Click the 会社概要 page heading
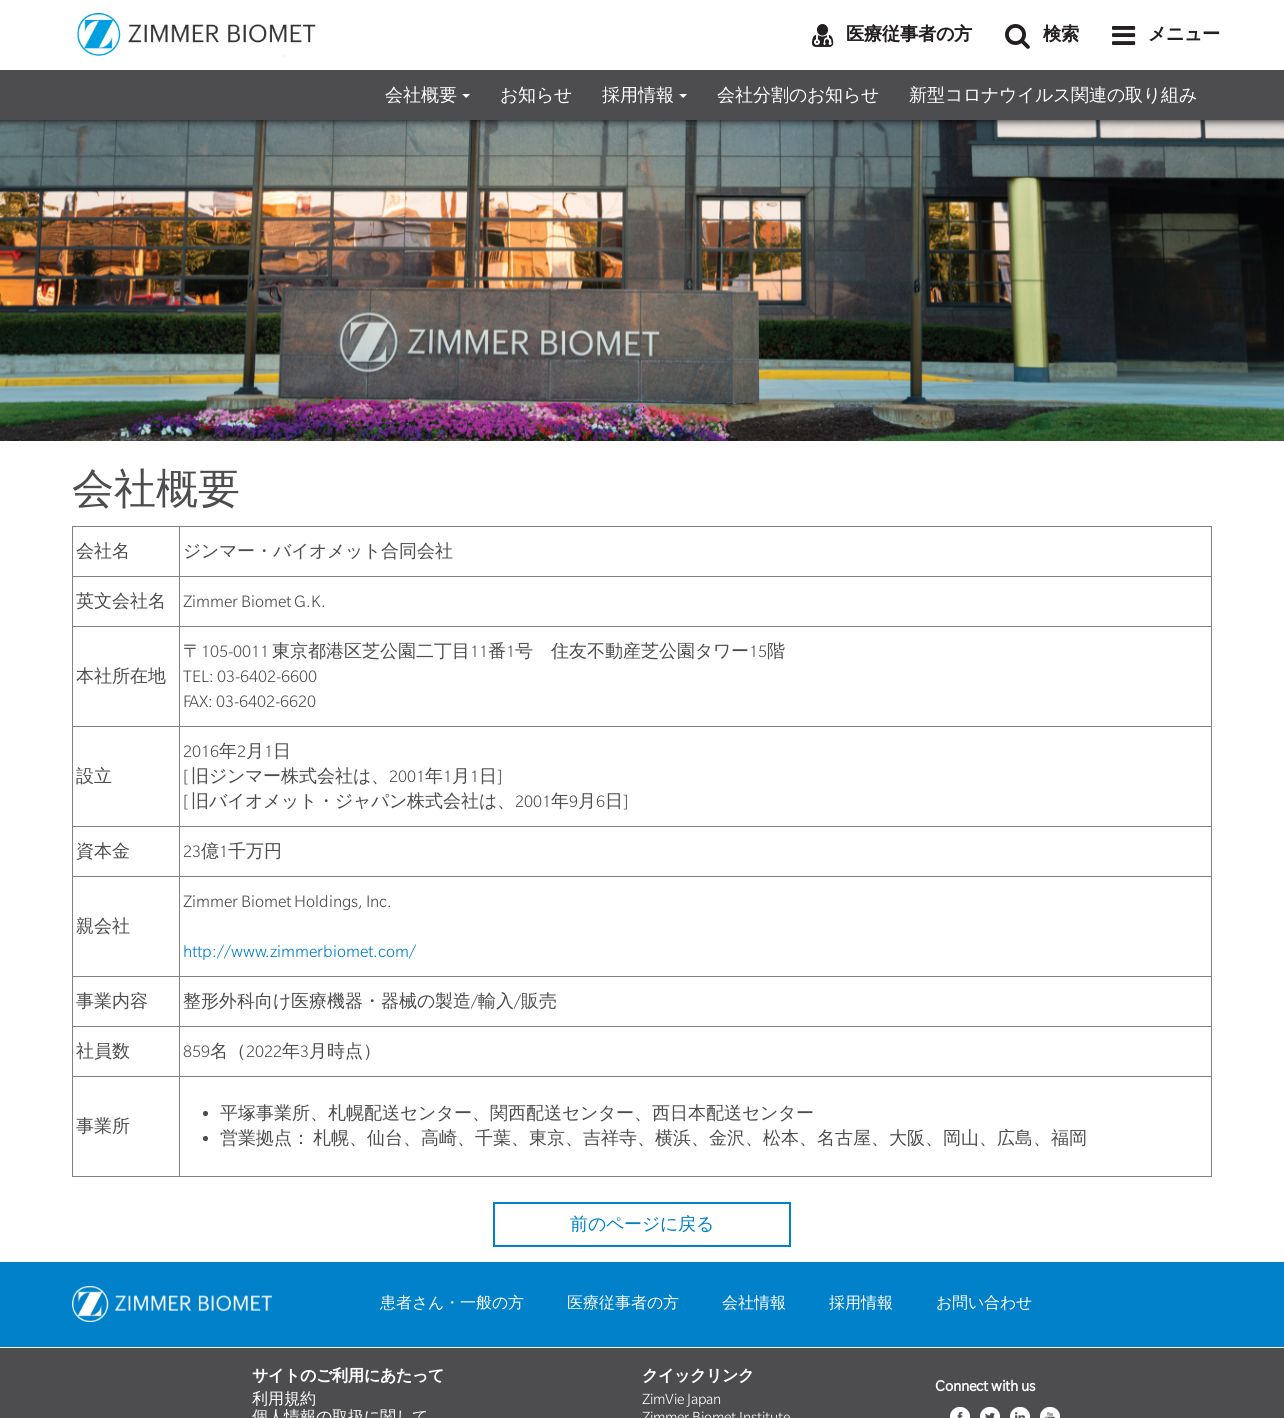 (x=155, y=489)
